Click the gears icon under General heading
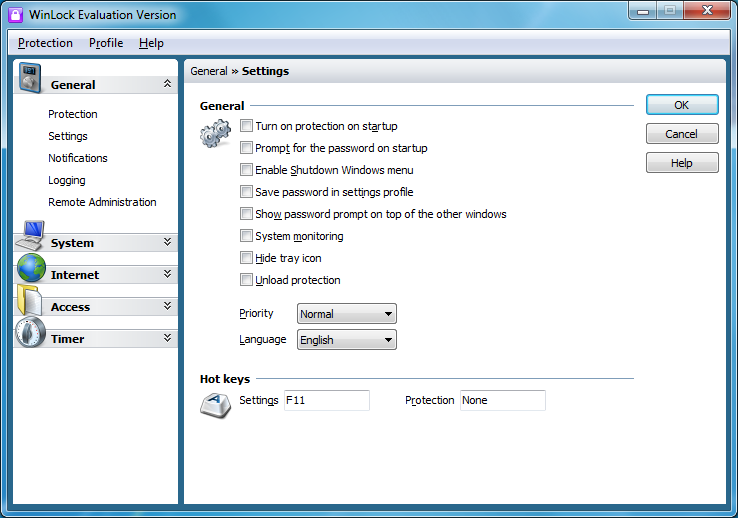738x518 pixels. pos(216,134)
